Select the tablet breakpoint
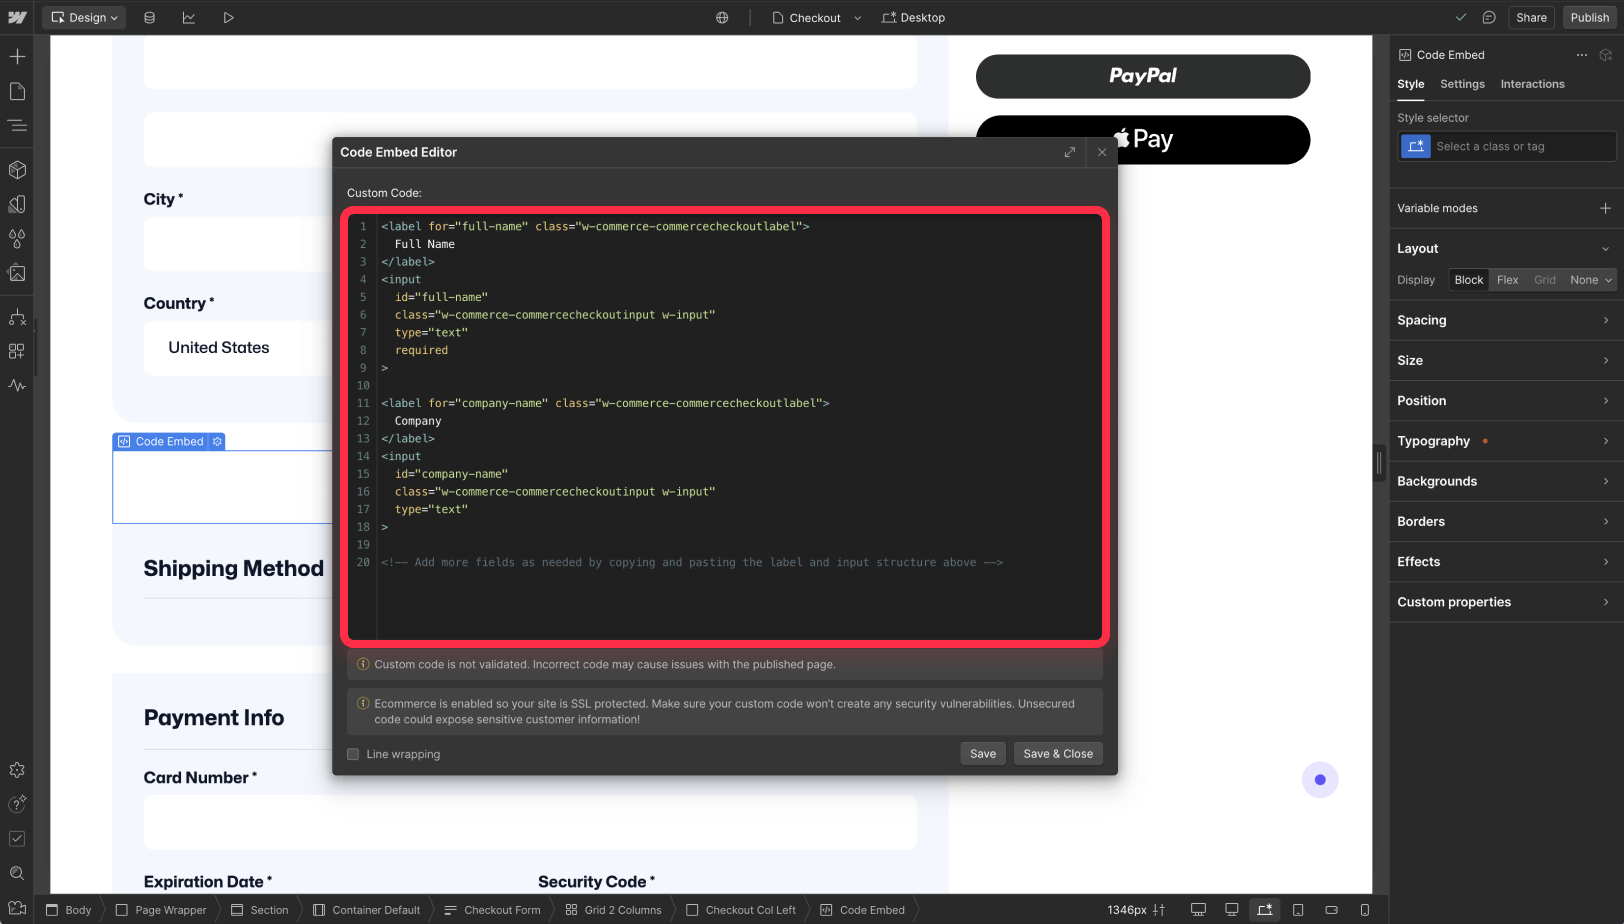 coord(1298,910)
